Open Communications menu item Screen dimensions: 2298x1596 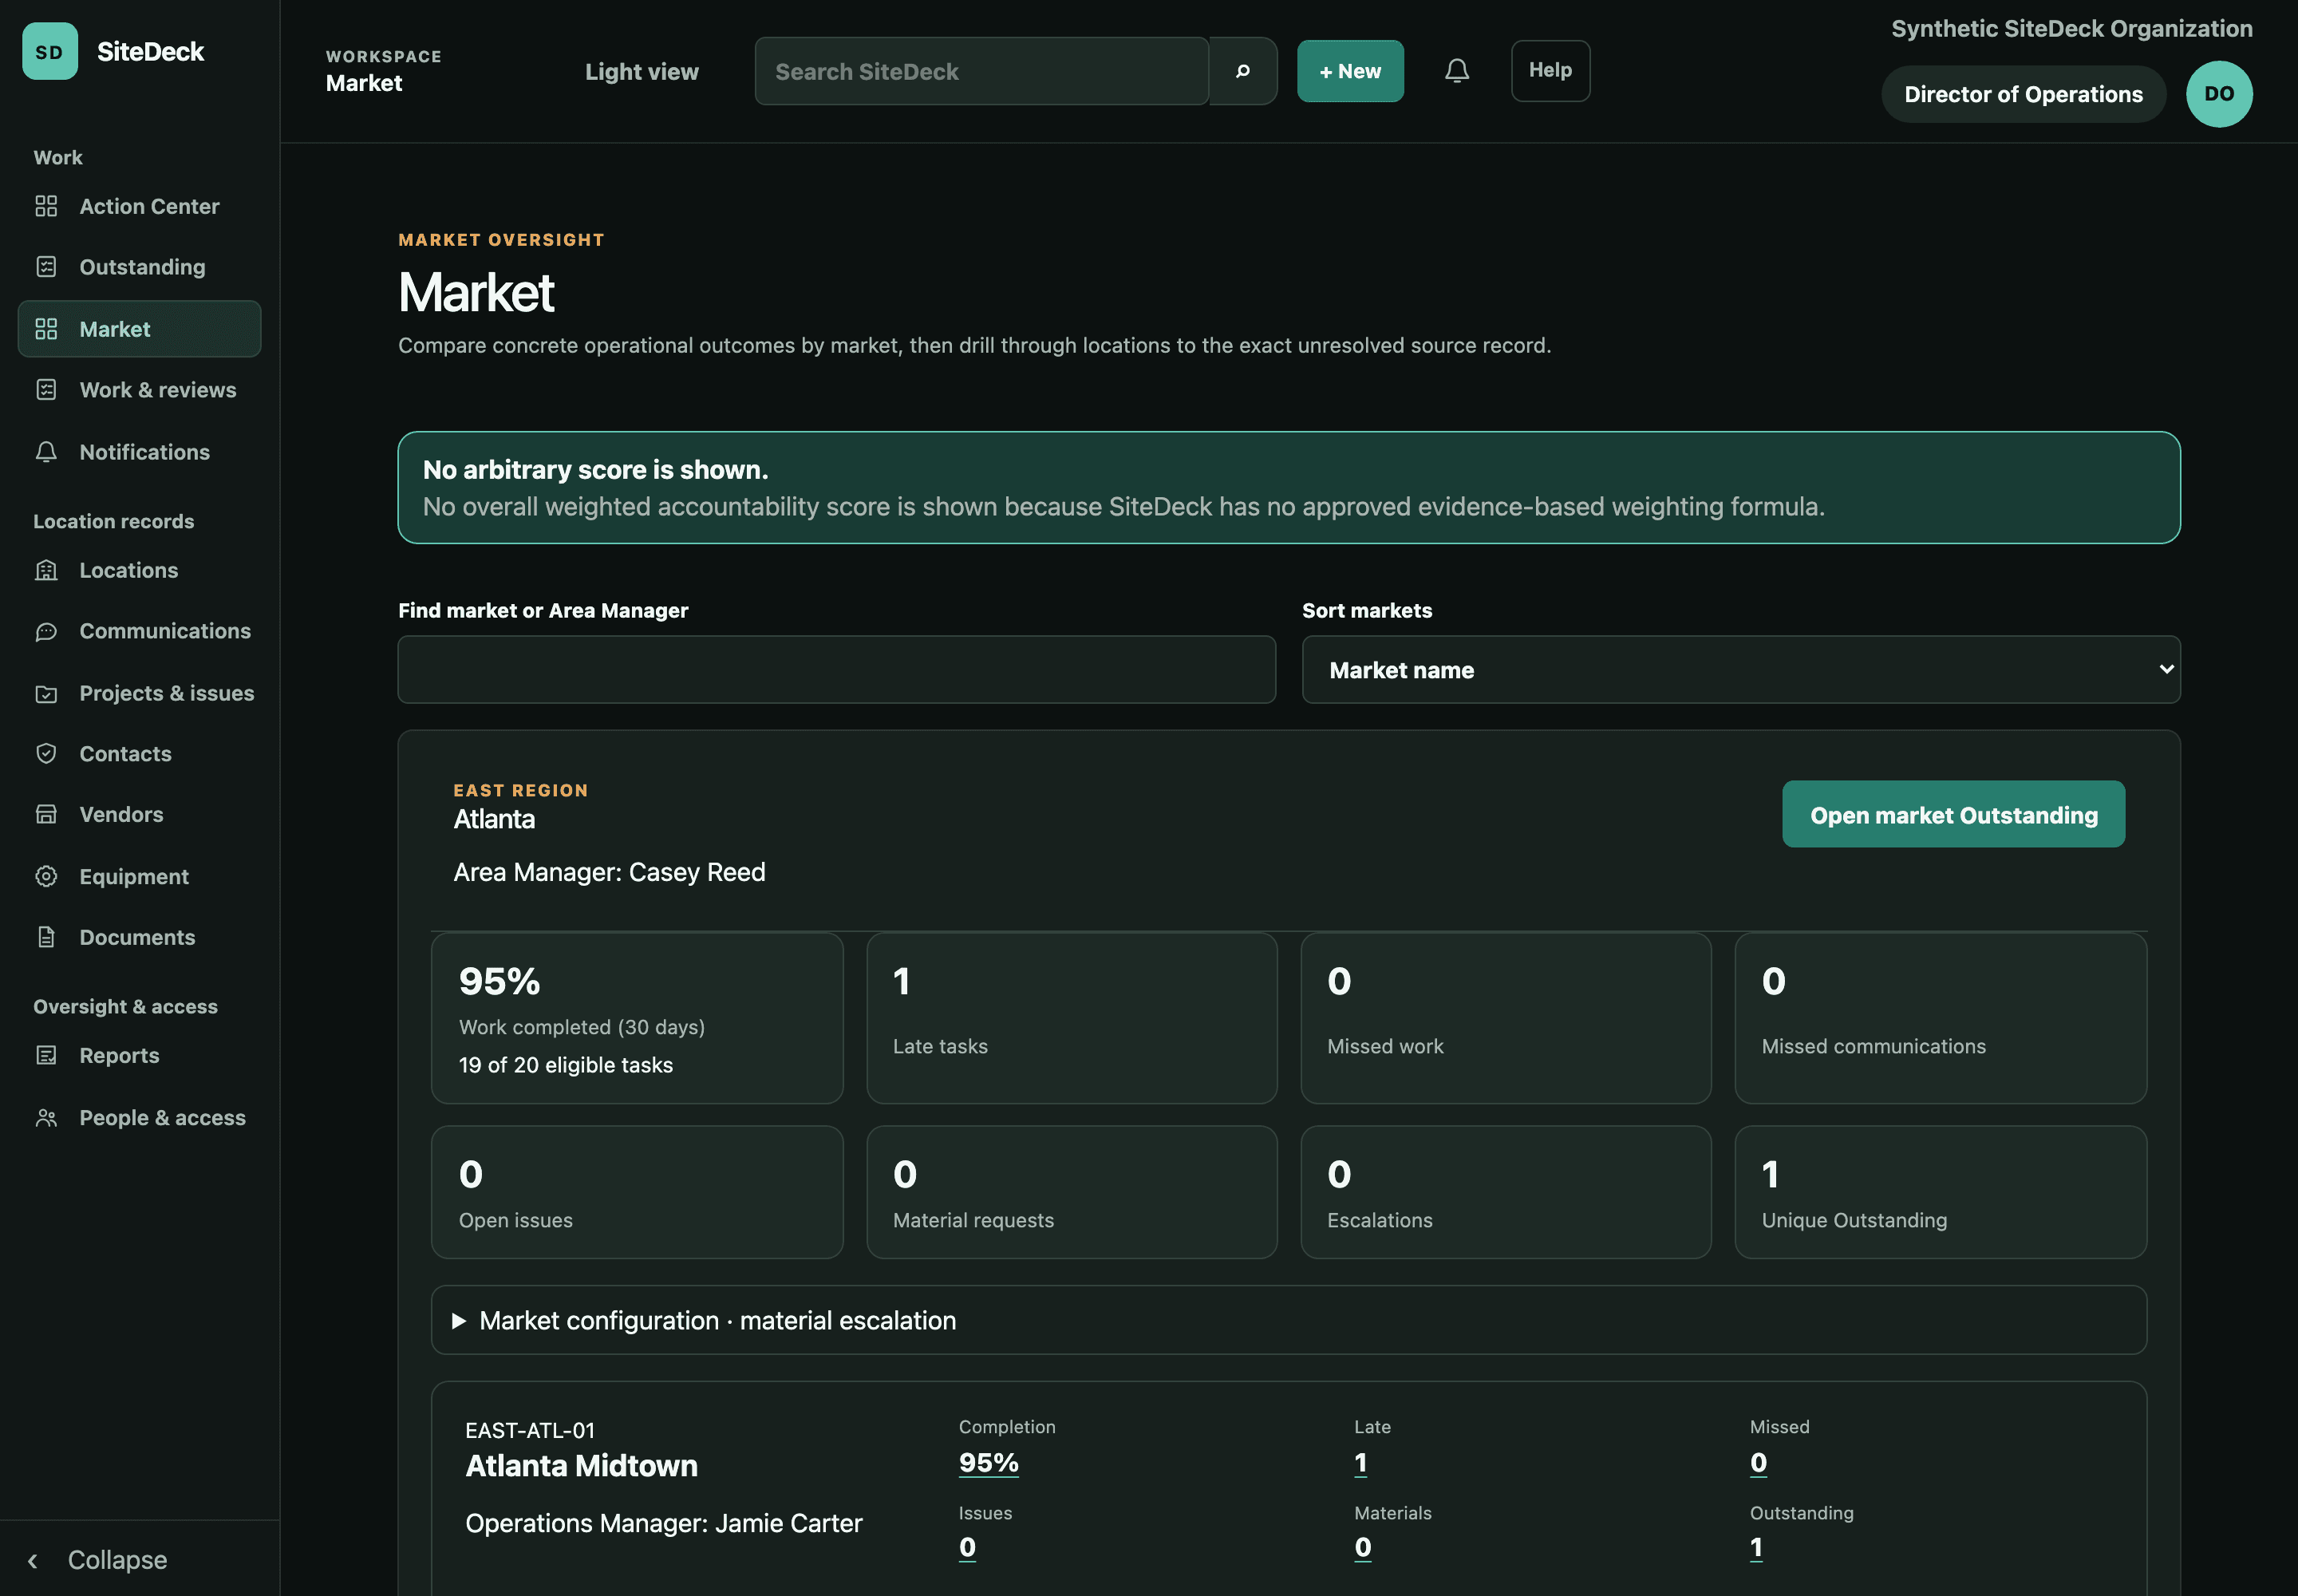click(x=139, y=631)
